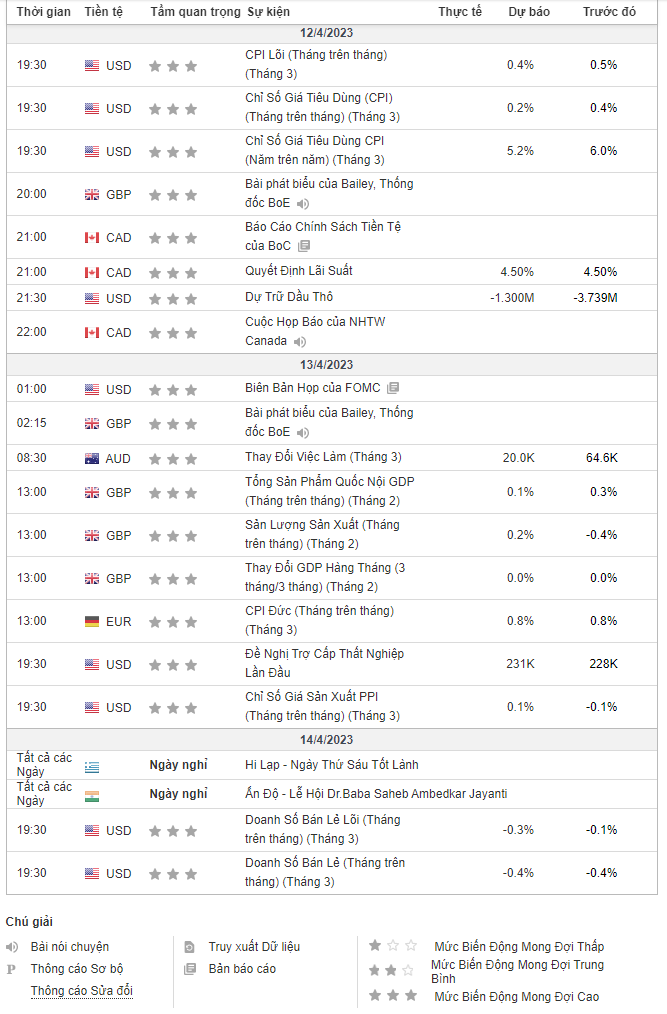
Task: Click Greece flag on Good Friday holiday row
Action: coord(92,765)
